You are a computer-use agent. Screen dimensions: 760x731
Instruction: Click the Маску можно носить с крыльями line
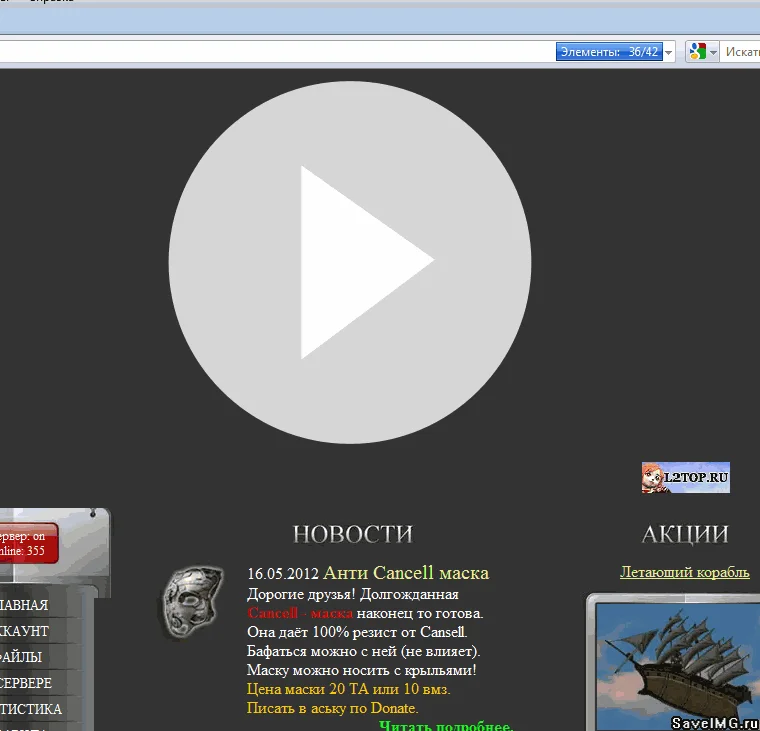point(362,670)
